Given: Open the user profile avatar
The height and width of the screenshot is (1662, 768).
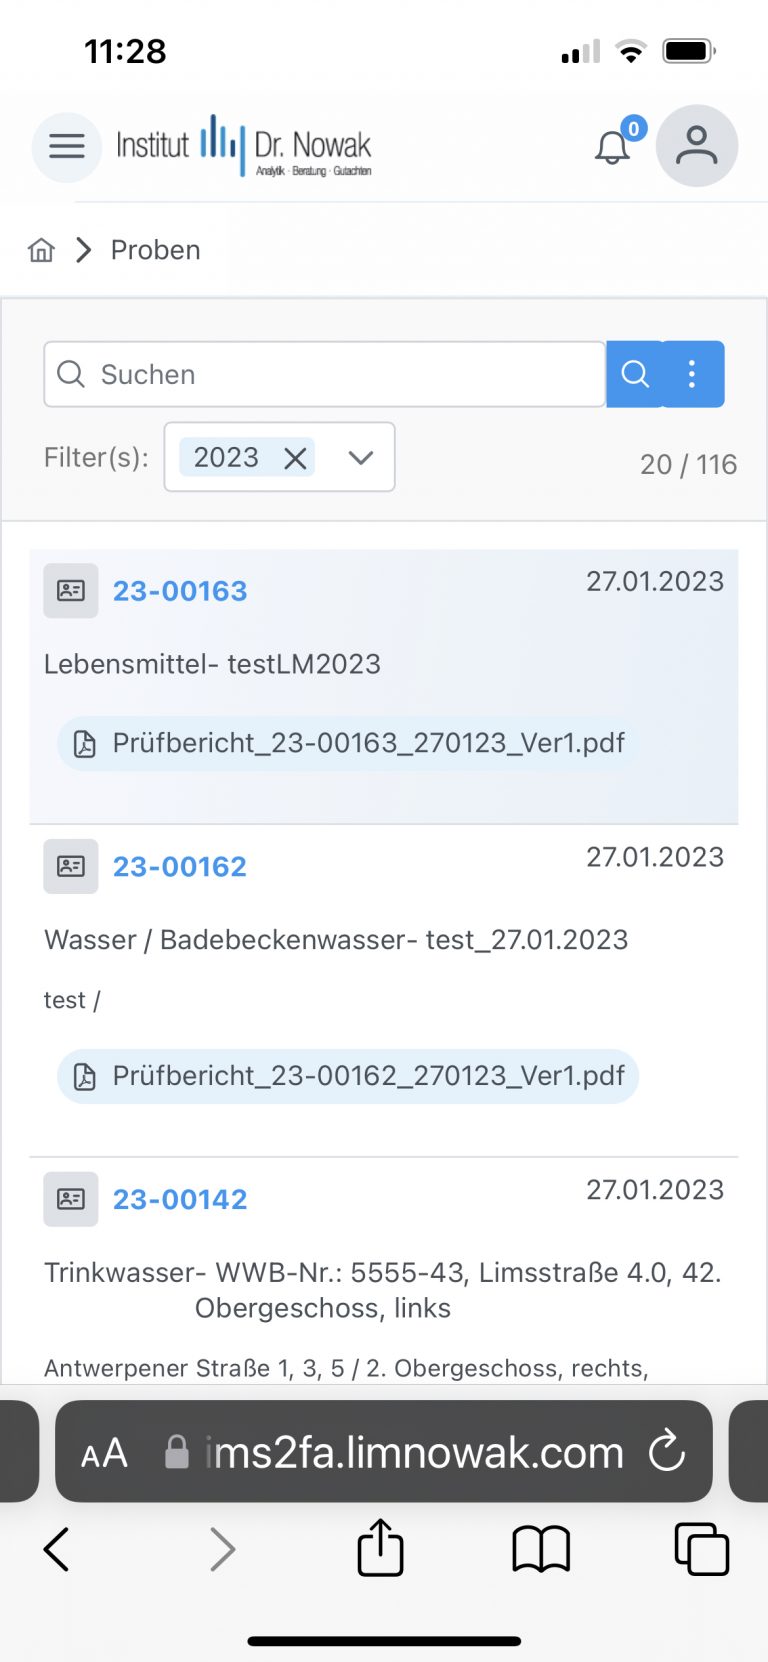Looking at the screenshot, I should coord(697,146).
